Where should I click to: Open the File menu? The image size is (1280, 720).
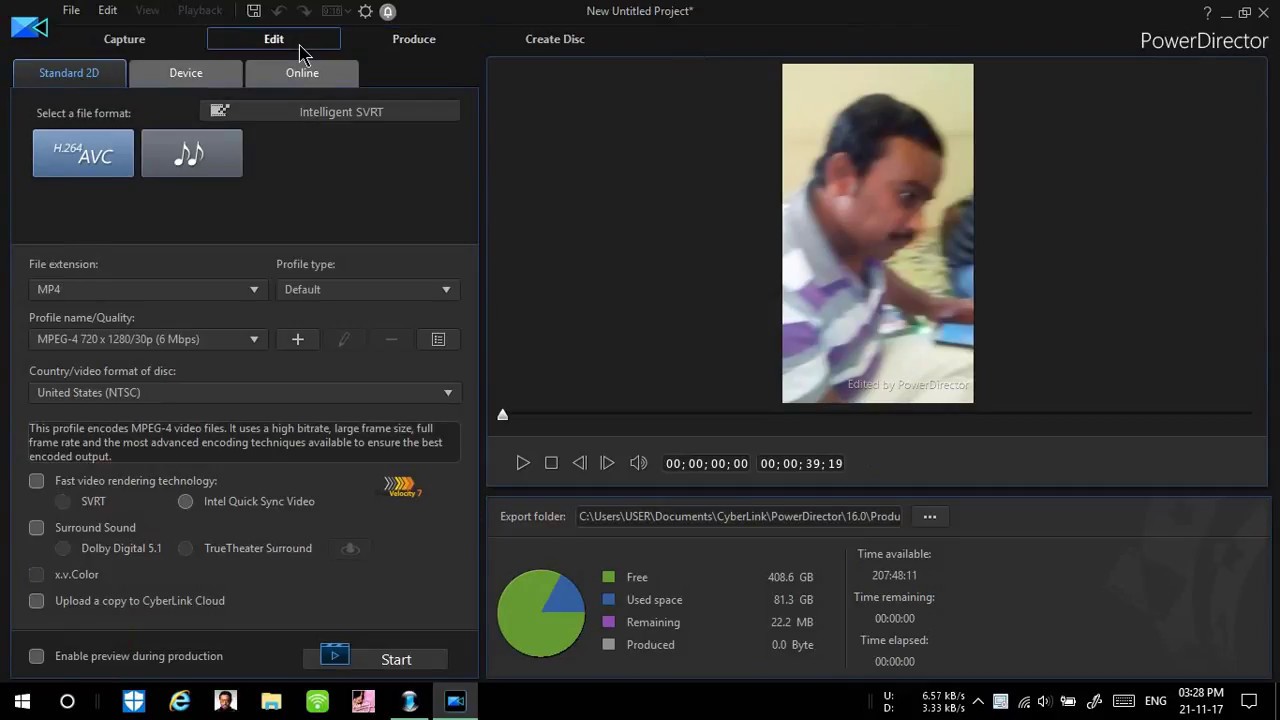71,10
